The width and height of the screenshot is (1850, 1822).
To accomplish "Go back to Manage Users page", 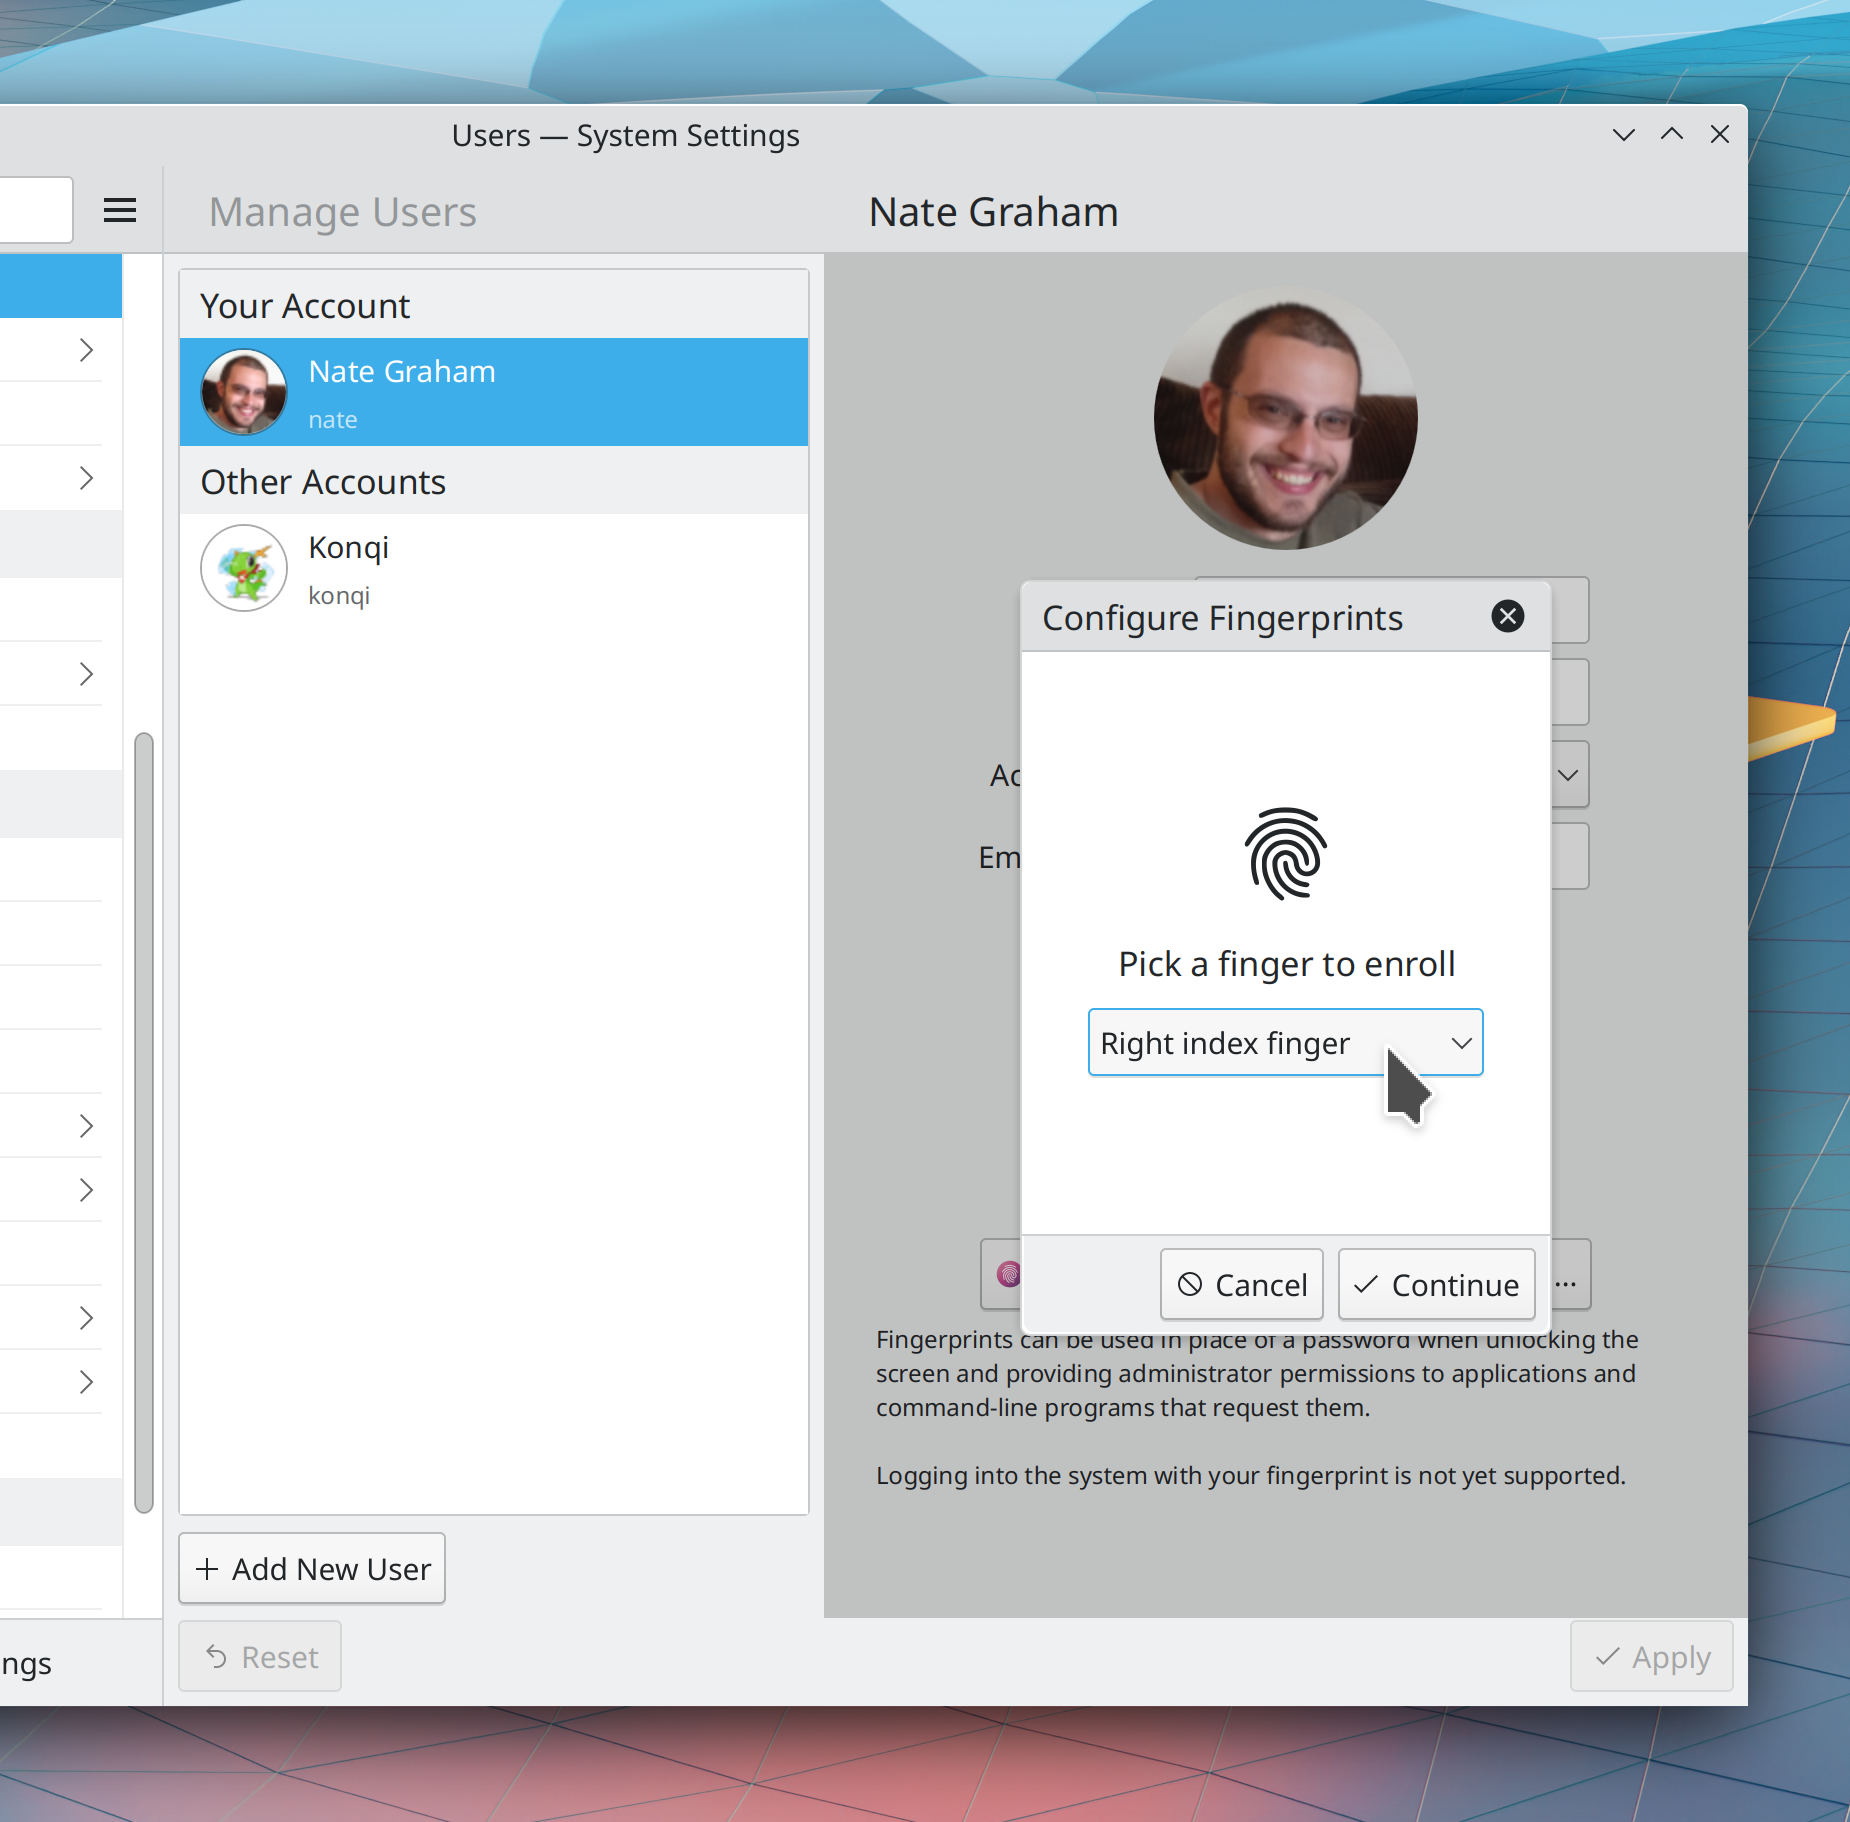I will (x=342, y=212).
